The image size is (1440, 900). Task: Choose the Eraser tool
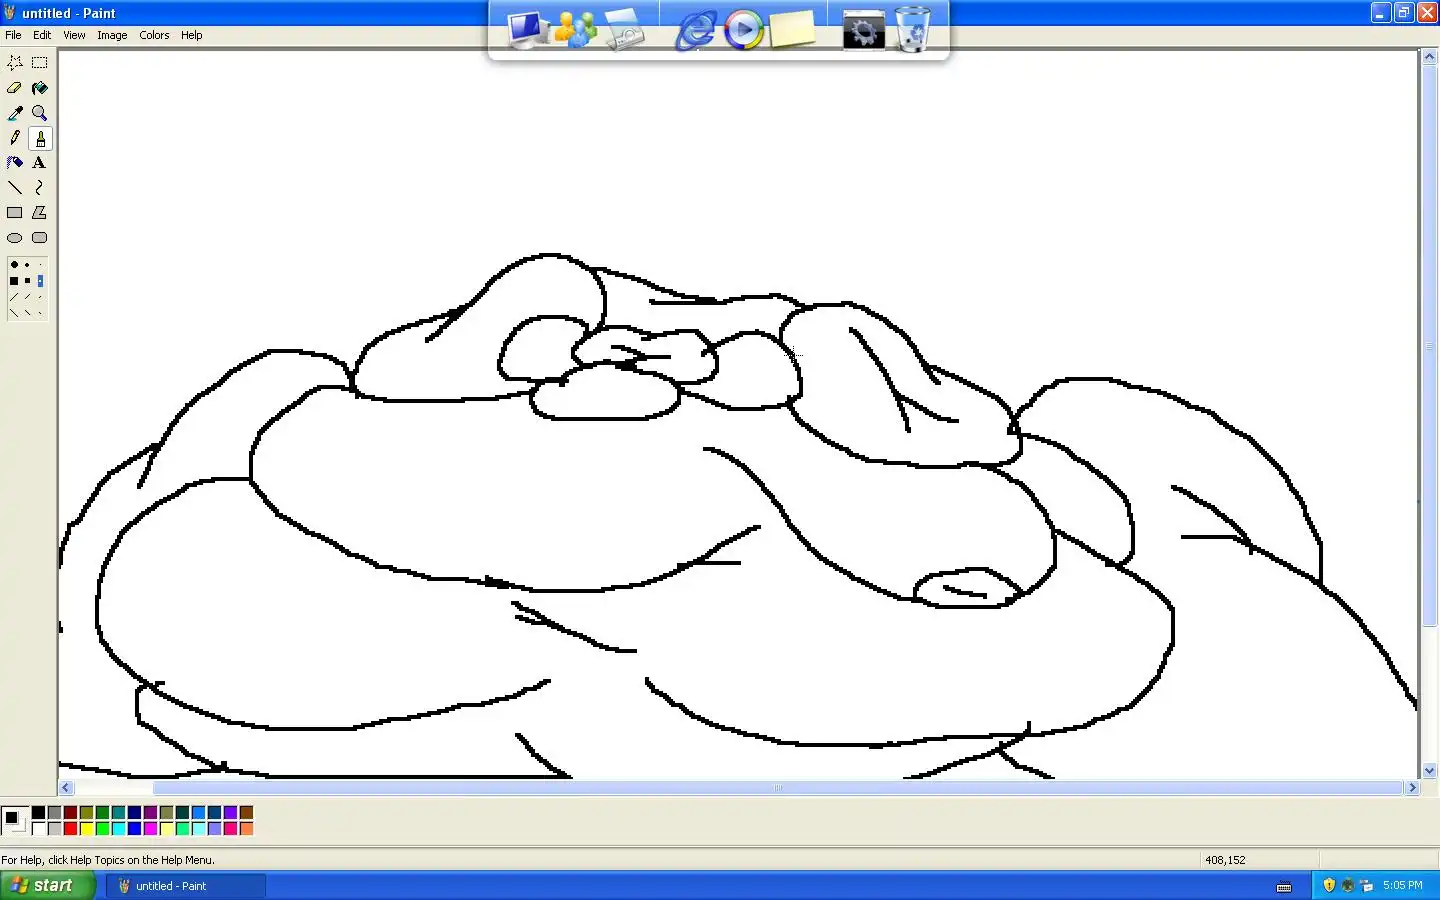point(15,88)
